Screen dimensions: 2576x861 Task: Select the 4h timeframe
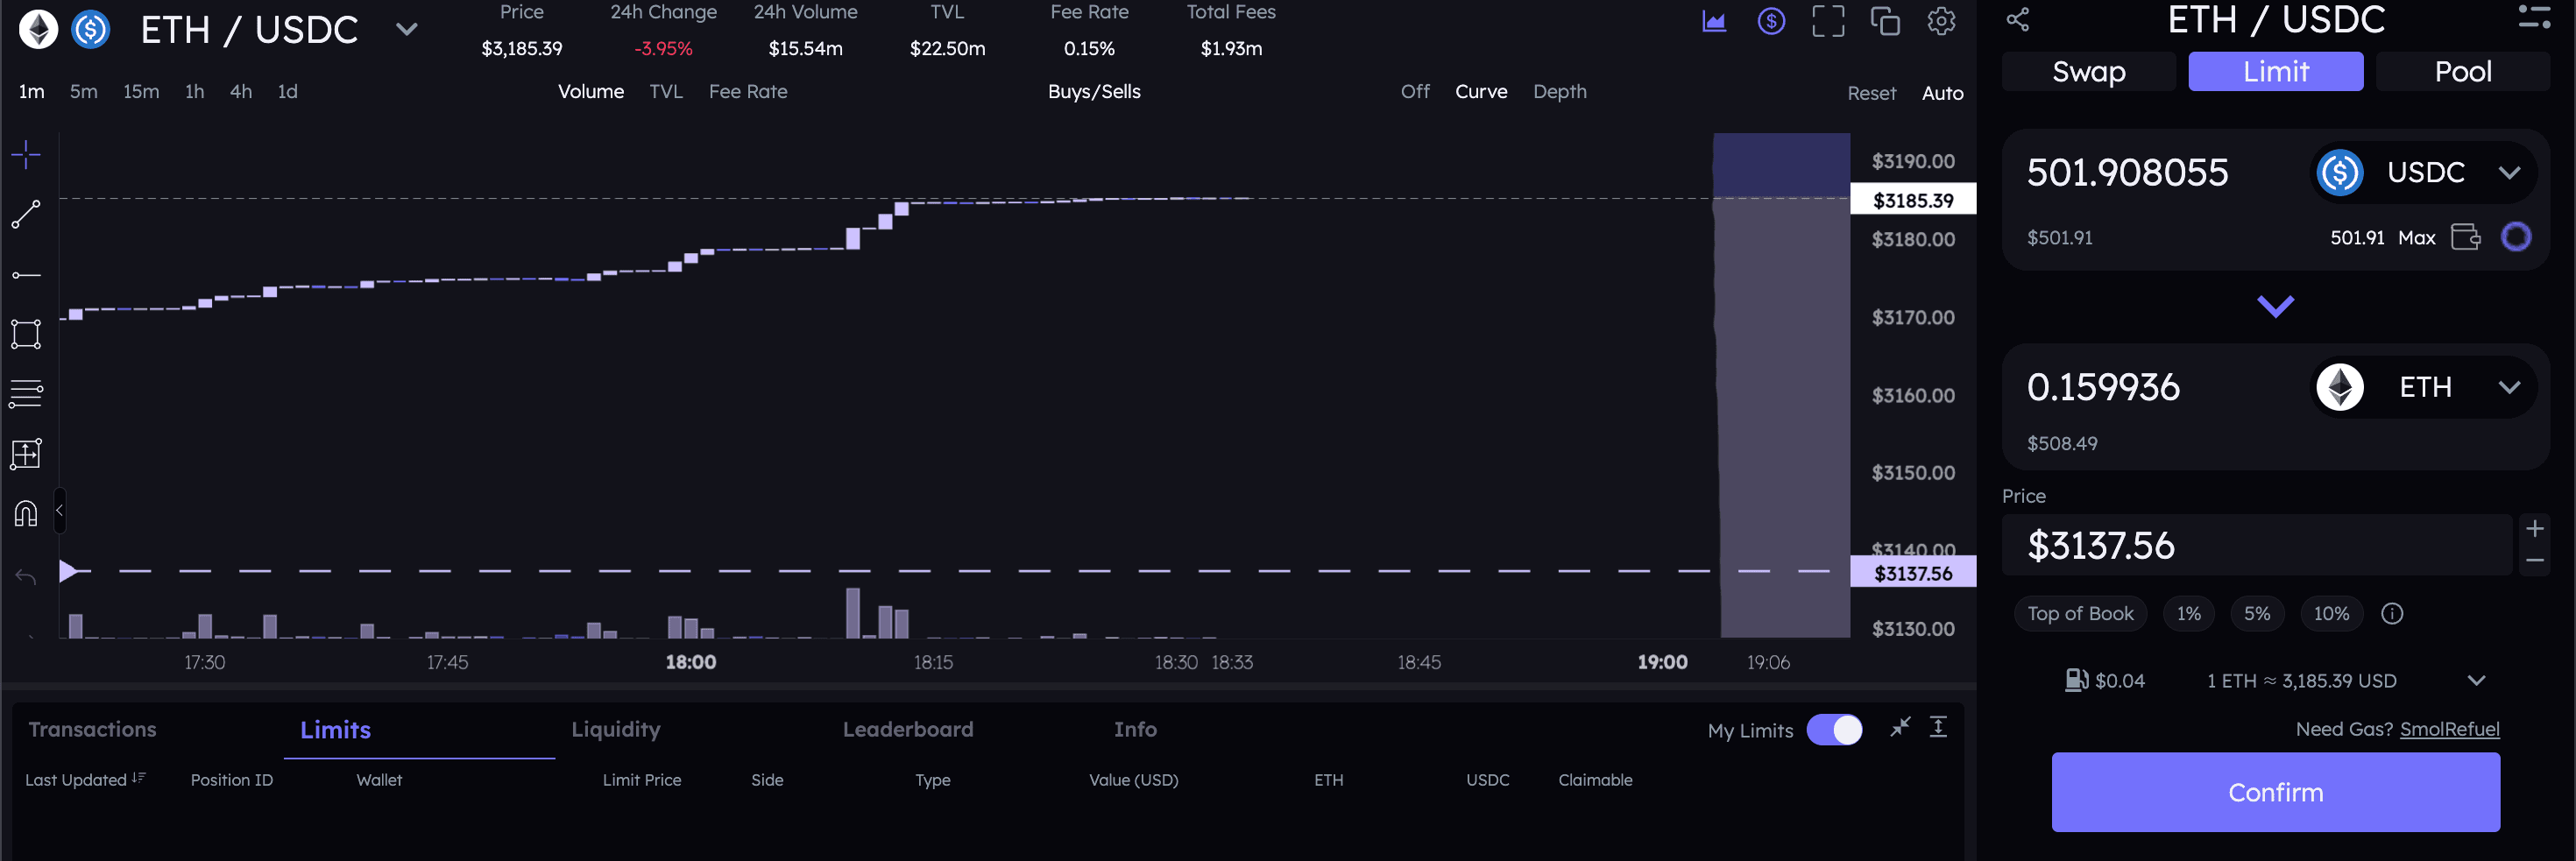tap(241, 91)
